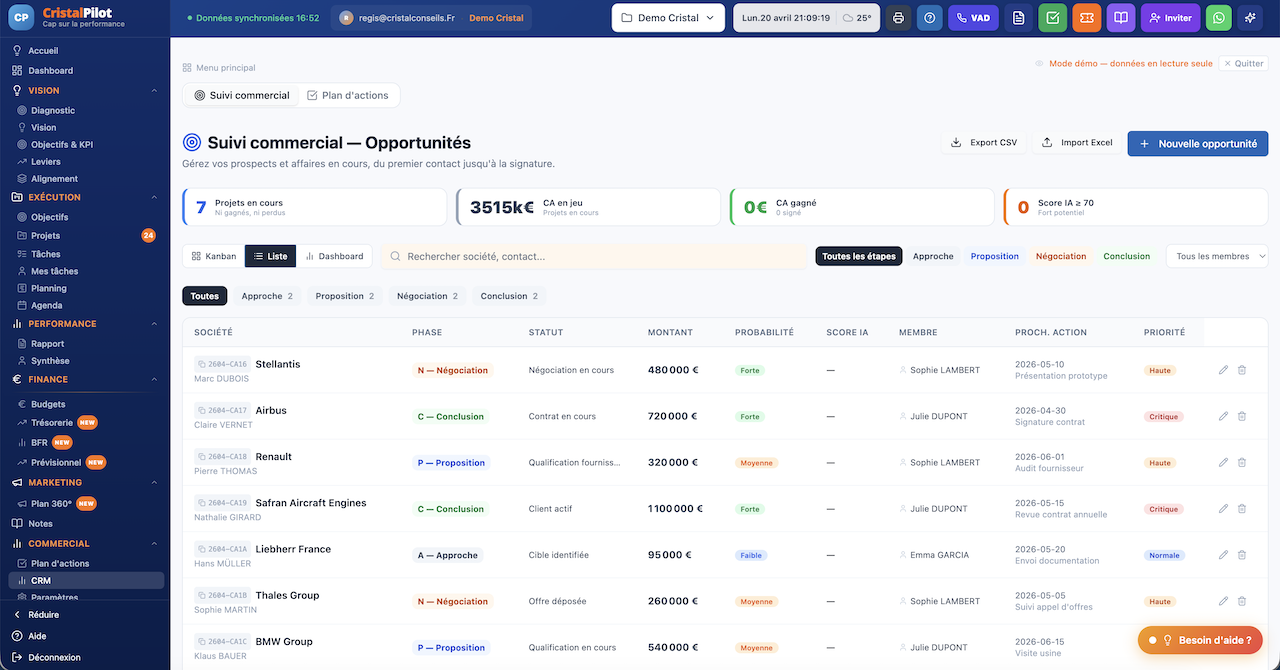Collapse the VISION sidebar section

155,90
